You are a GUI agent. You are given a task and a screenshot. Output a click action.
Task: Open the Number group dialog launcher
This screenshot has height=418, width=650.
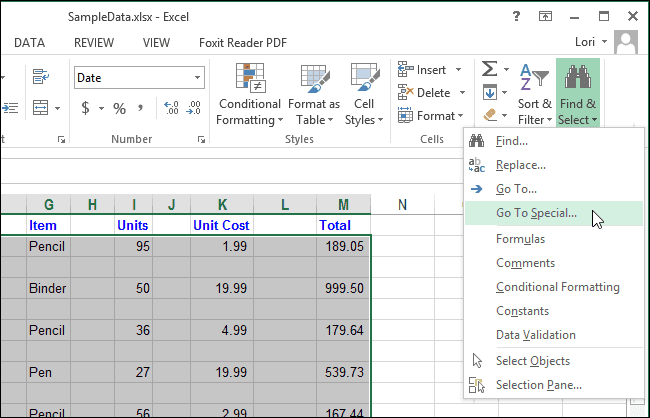[x=201, y=140]
